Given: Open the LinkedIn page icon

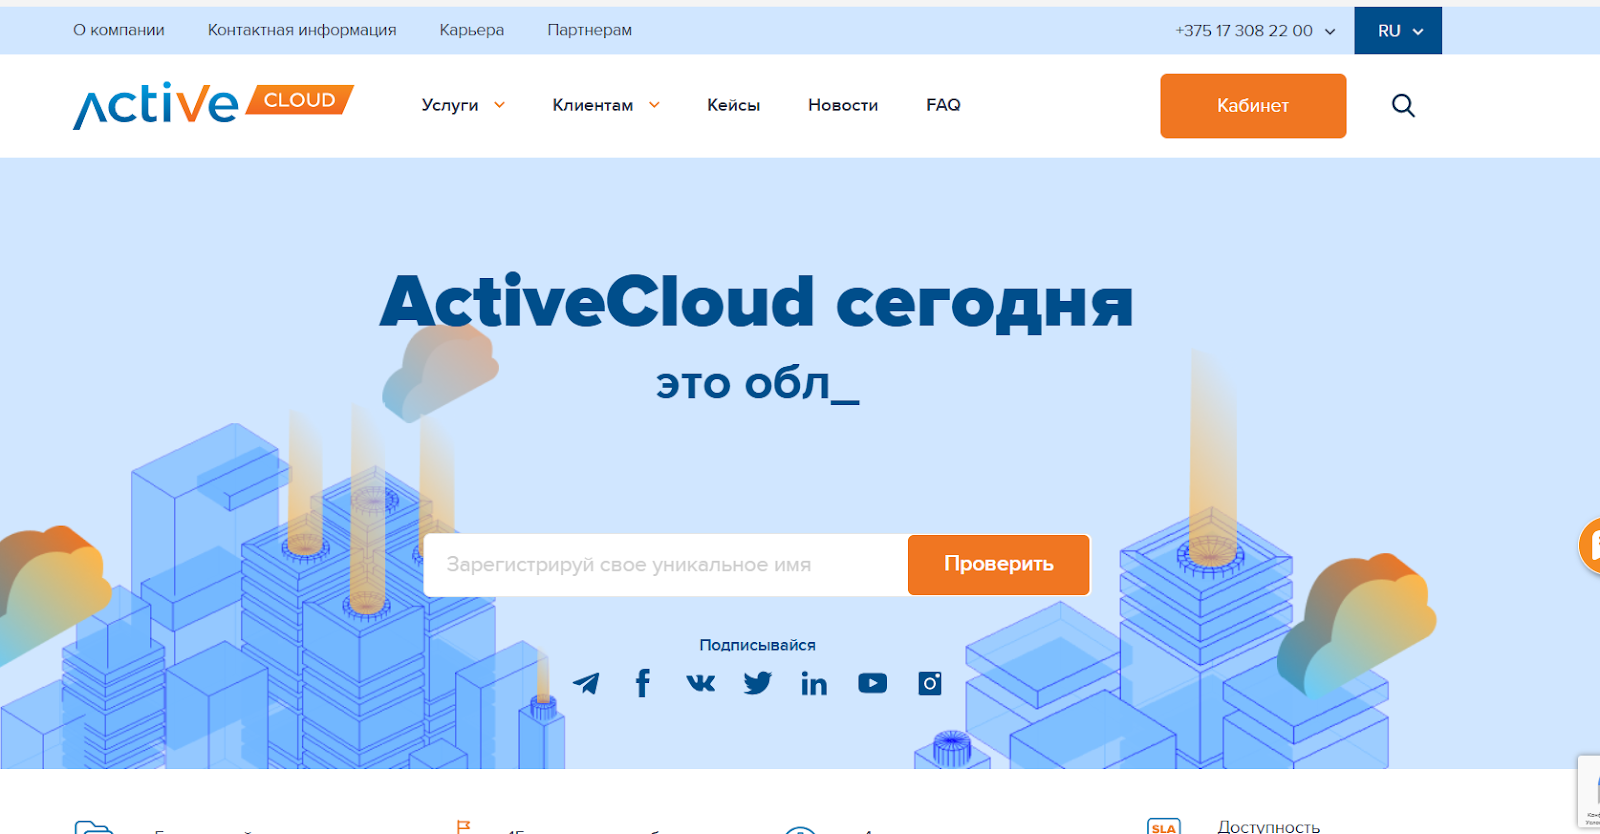Looking at the screenshot, I should click(x=814, y=683).
